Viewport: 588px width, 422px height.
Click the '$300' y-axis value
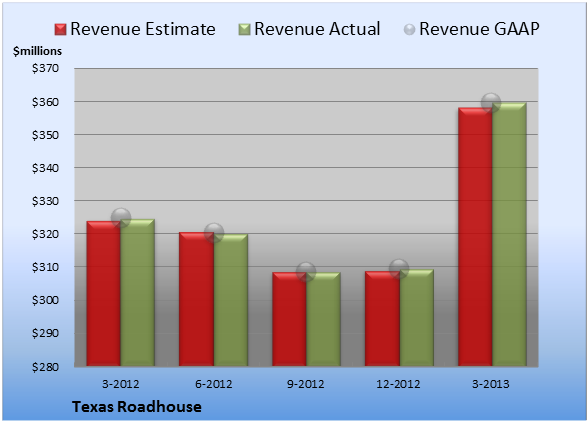[45, 300]
